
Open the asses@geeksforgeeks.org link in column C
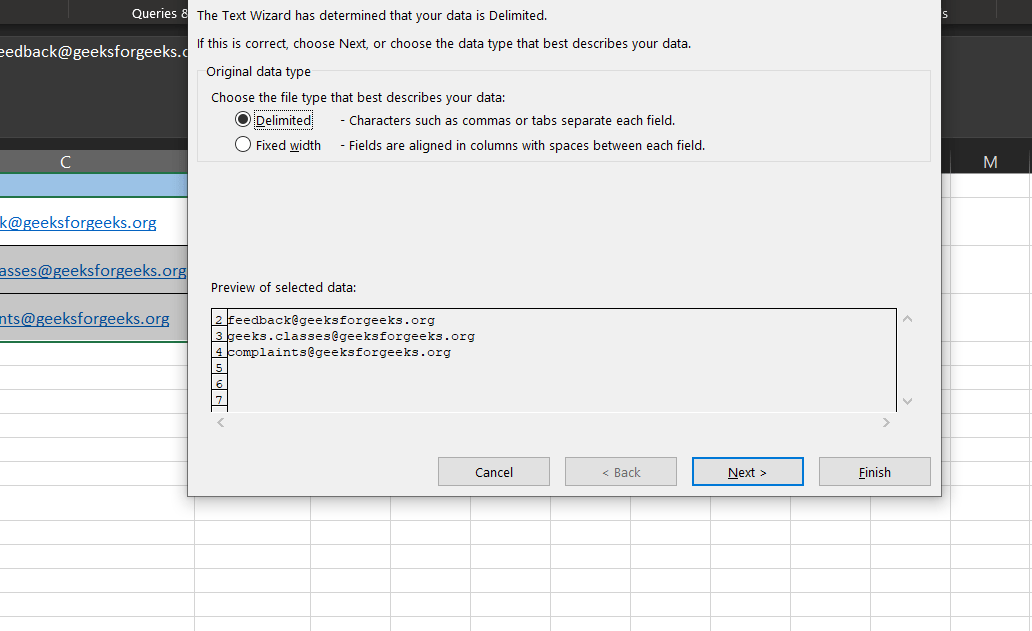pyautogui.click(x=93, y=270)
